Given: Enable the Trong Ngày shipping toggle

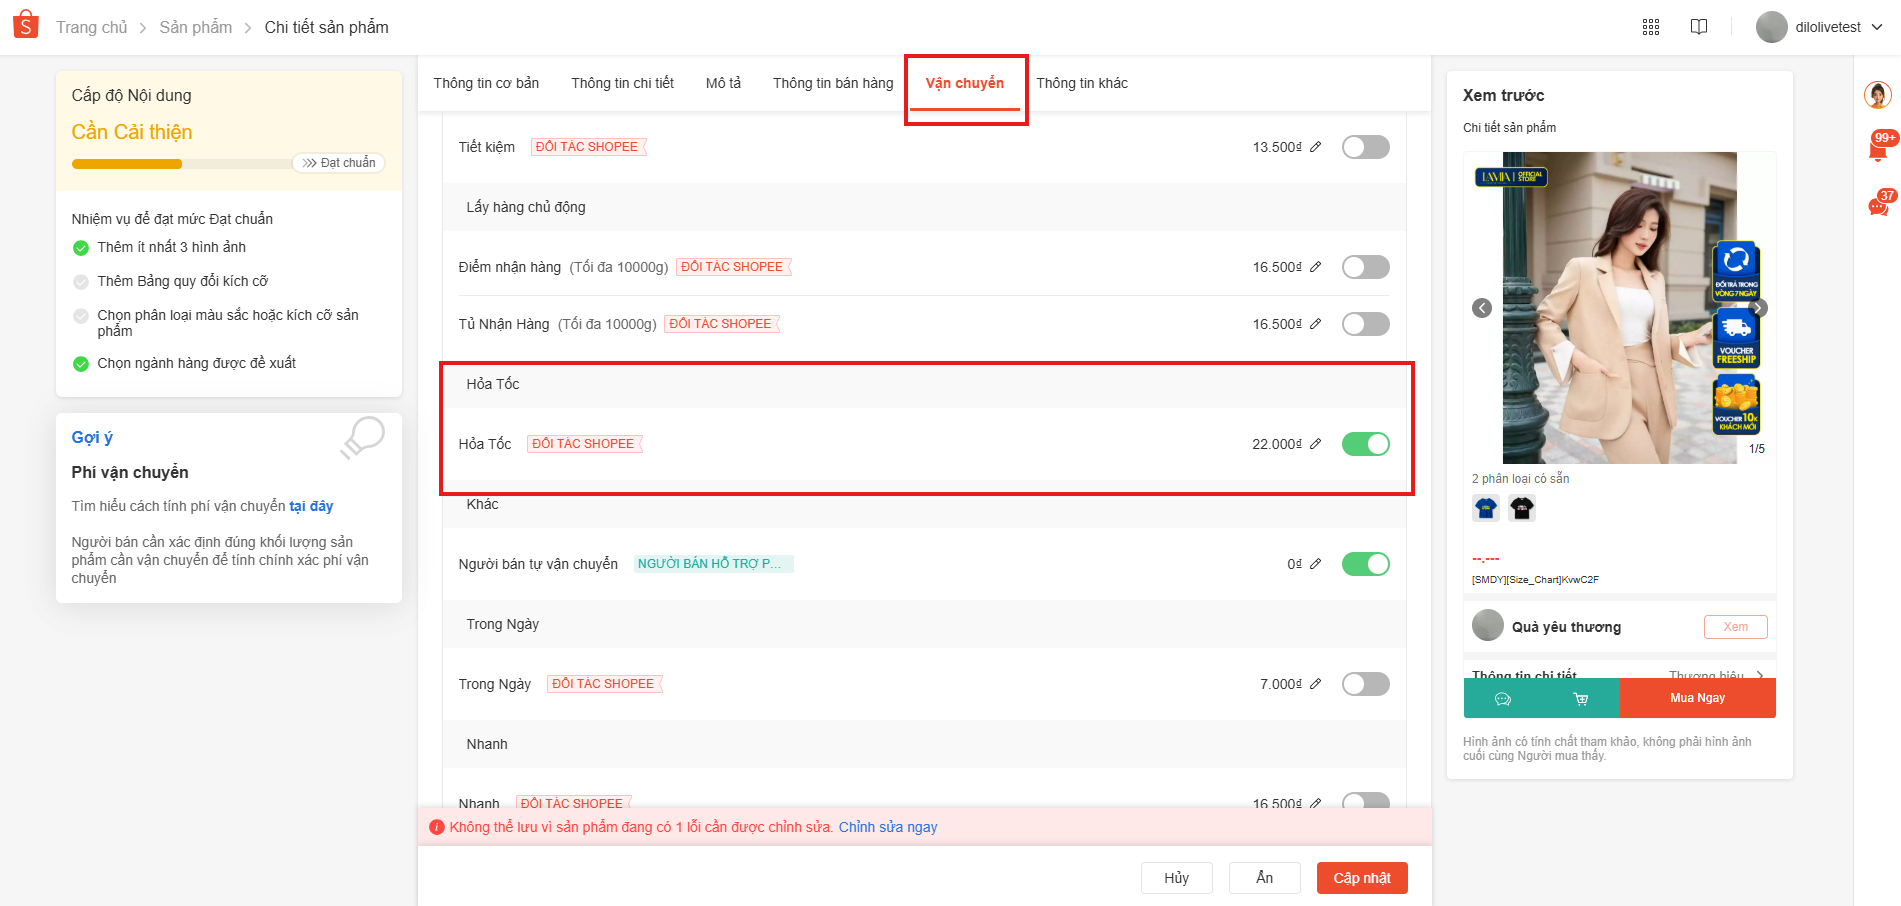Looking at the screenshot, I should pyautogui.click(x=1366, y=684).
